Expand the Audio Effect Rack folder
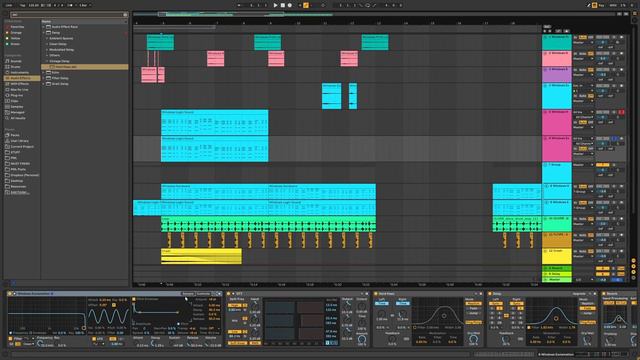The height and width of the screenshot is (360, 640). pyautogui.click(x=44, y=27)
